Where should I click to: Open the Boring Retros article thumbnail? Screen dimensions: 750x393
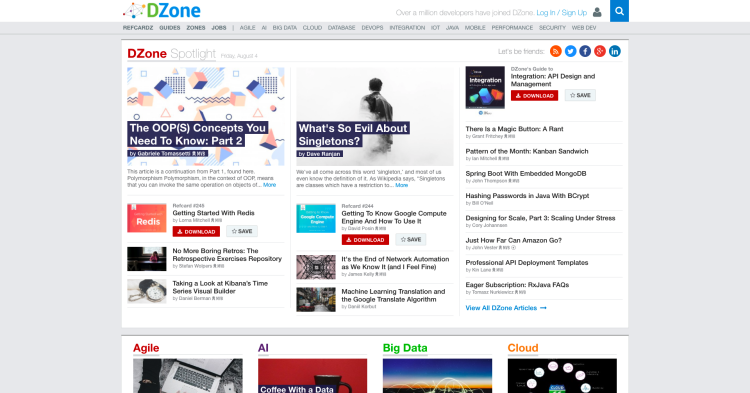click(x=147, y=259)
